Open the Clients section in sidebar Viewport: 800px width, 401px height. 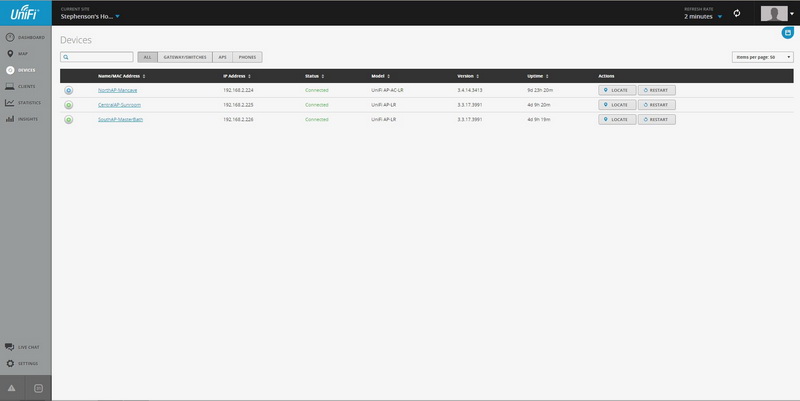tap(20, 86)
